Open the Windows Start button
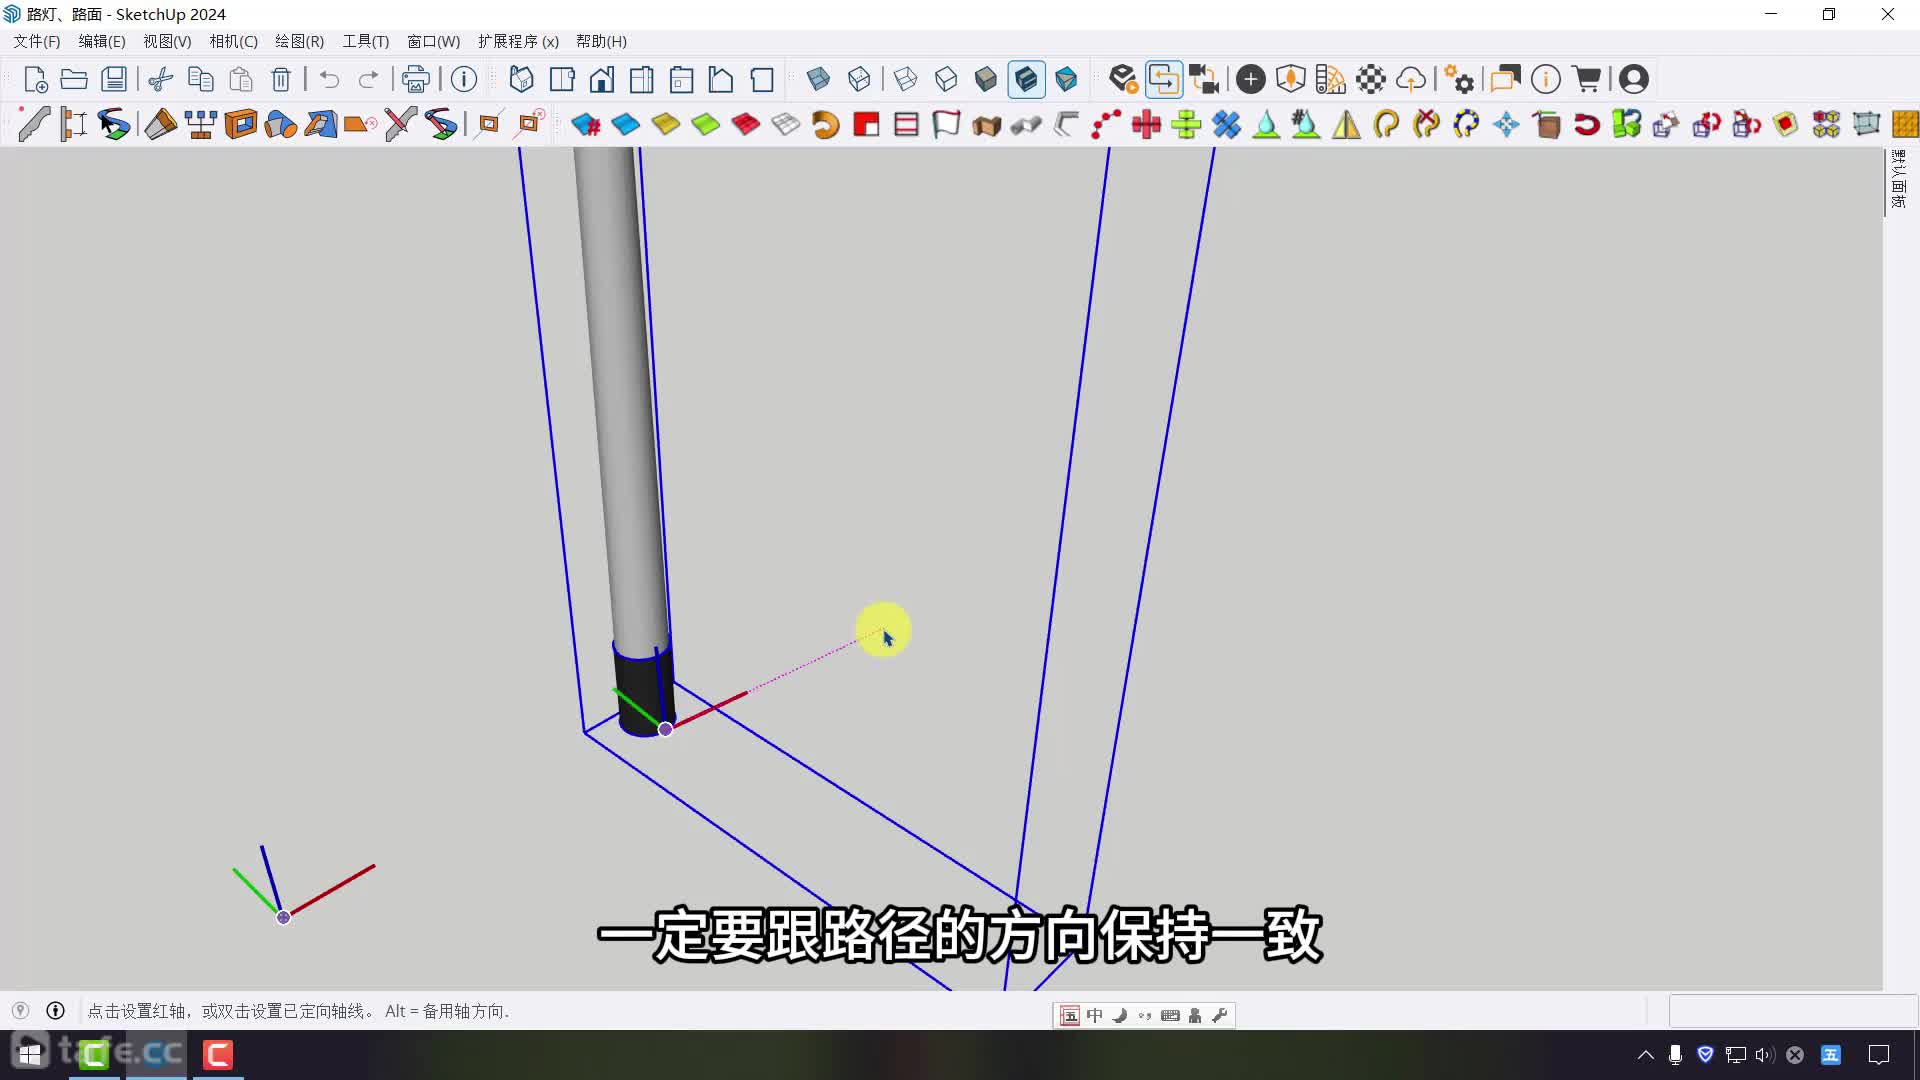This screenshot has height=1080, width=1920. (30, 1054)
